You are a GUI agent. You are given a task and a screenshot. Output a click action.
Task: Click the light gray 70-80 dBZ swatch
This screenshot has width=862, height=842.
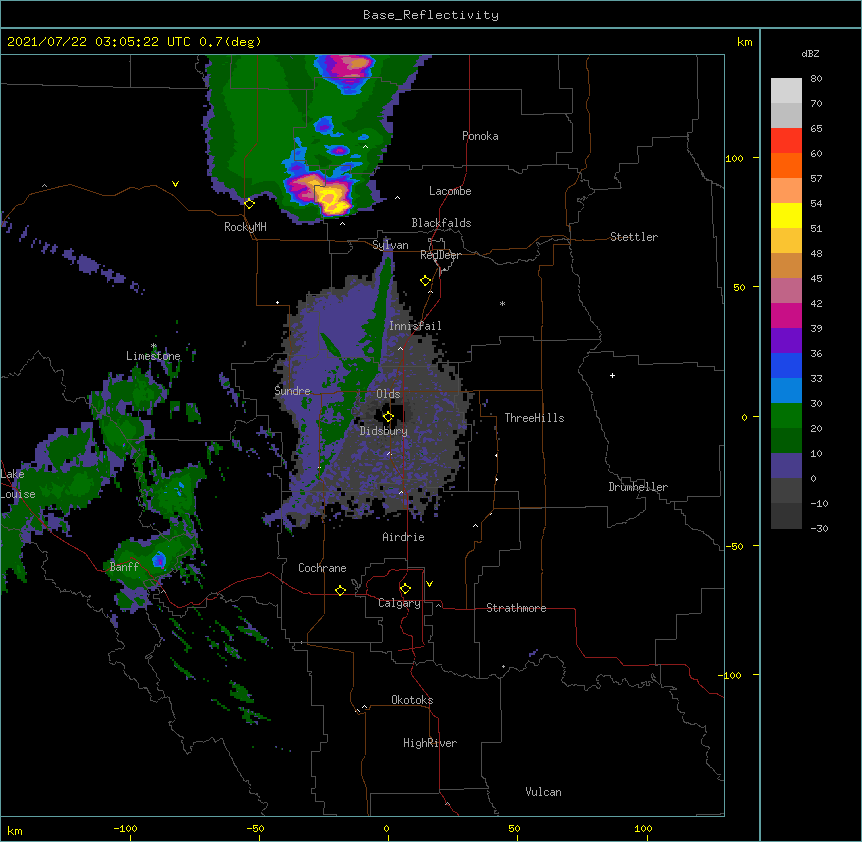click(x=786, y=91)
